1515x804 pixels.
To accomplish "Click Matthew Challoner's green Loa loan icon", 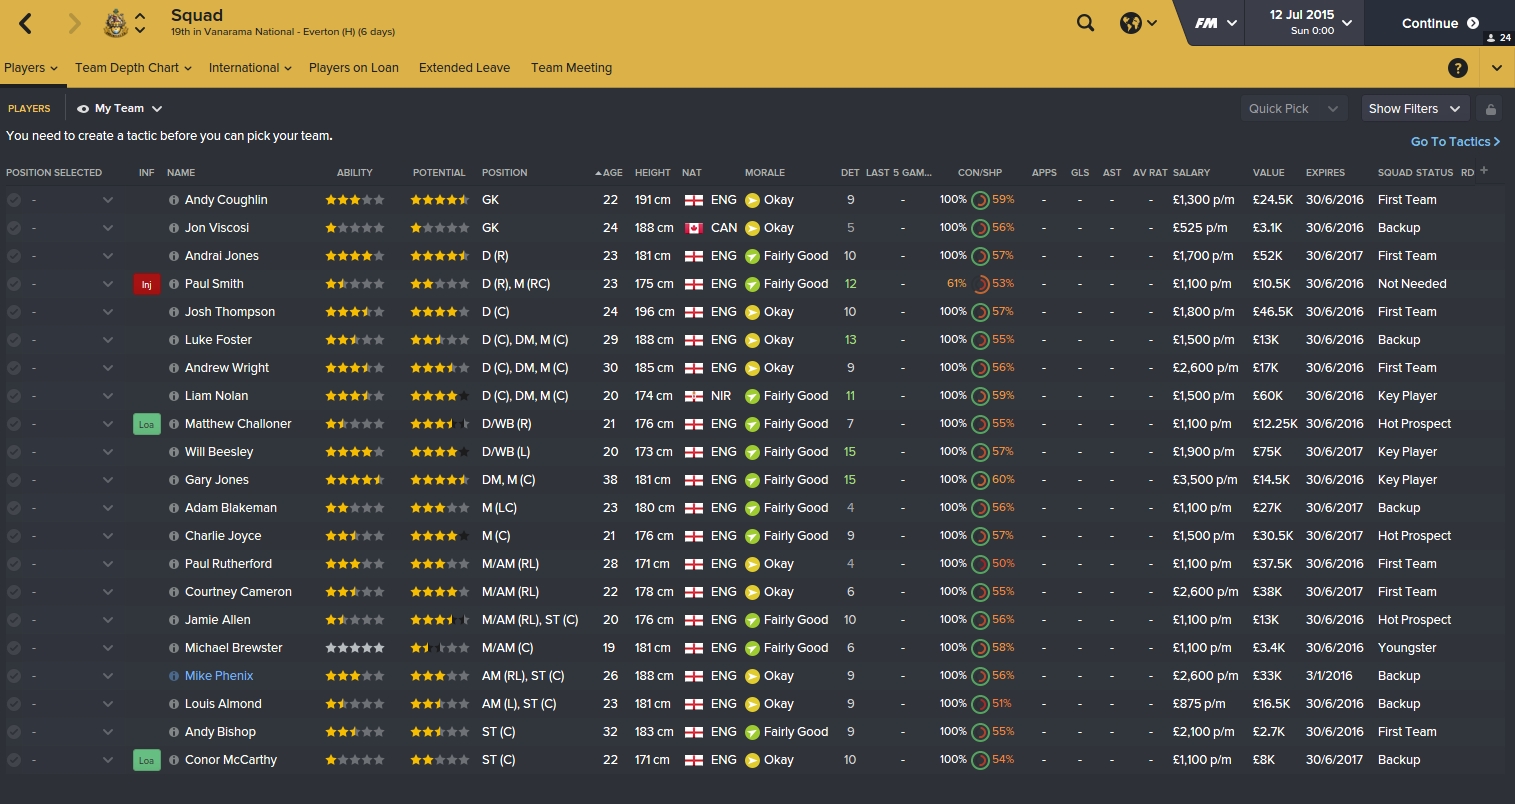I will [146, 424].
